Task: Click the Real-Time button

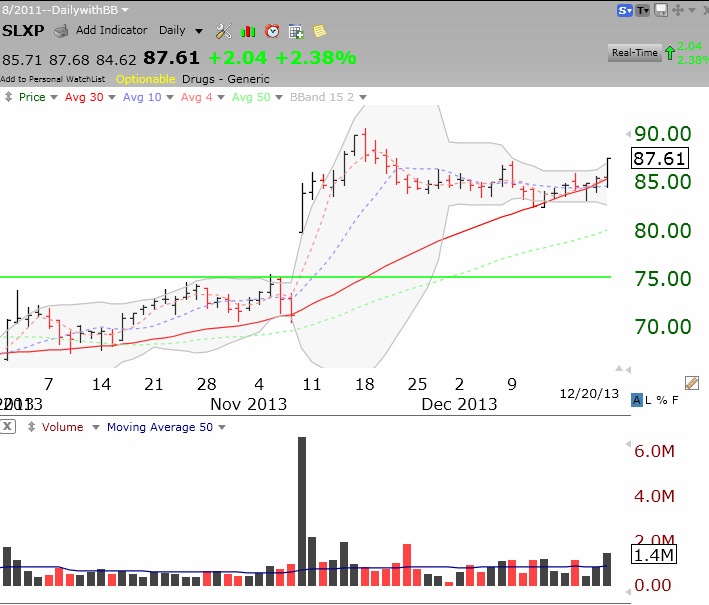Action: click(x=633, y=52)
